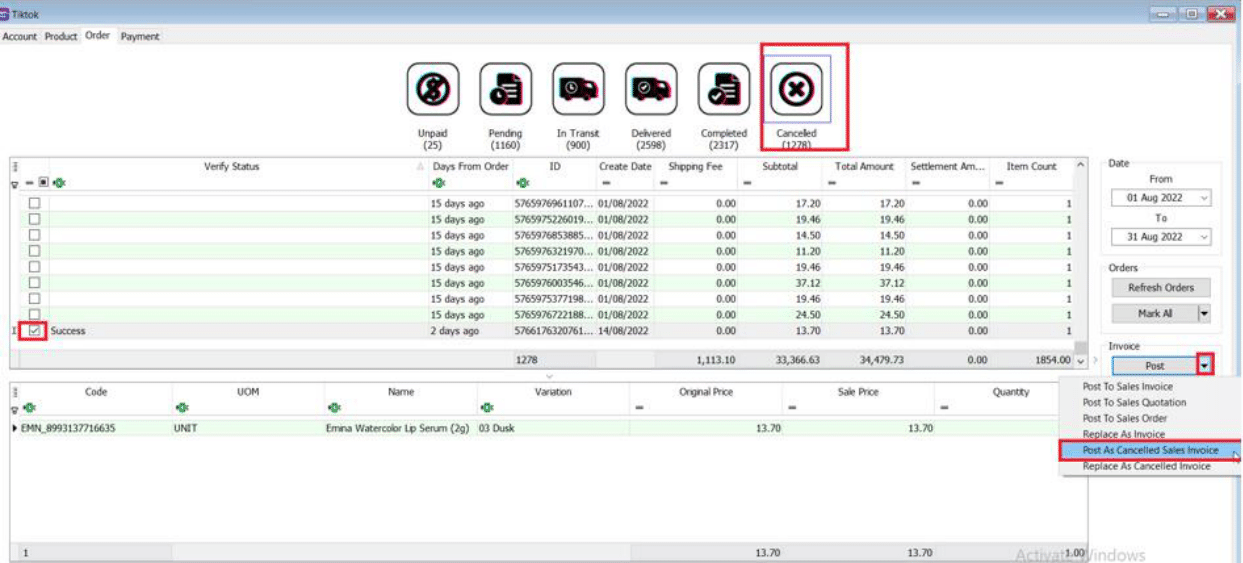
Task: Click the Refresh Orders button
Action: pos(1160,288)
